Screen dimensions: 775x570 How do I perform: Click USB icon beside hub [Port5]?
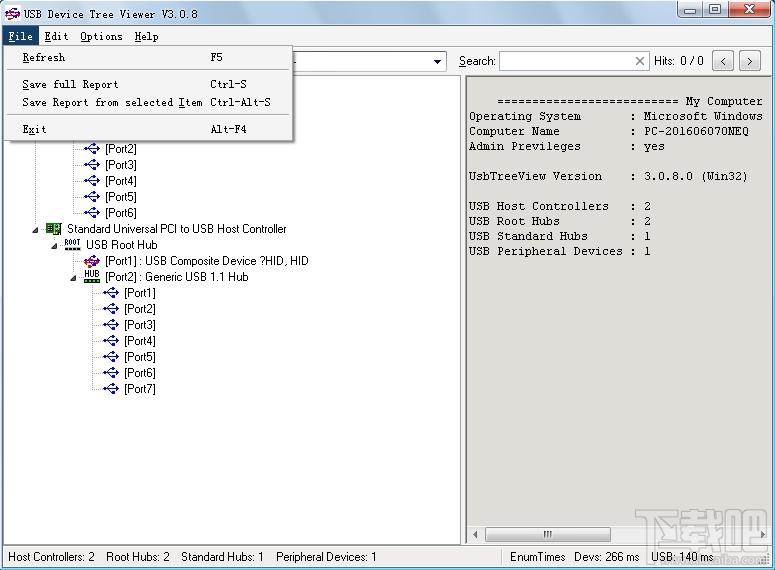click(x=111, y=356)
